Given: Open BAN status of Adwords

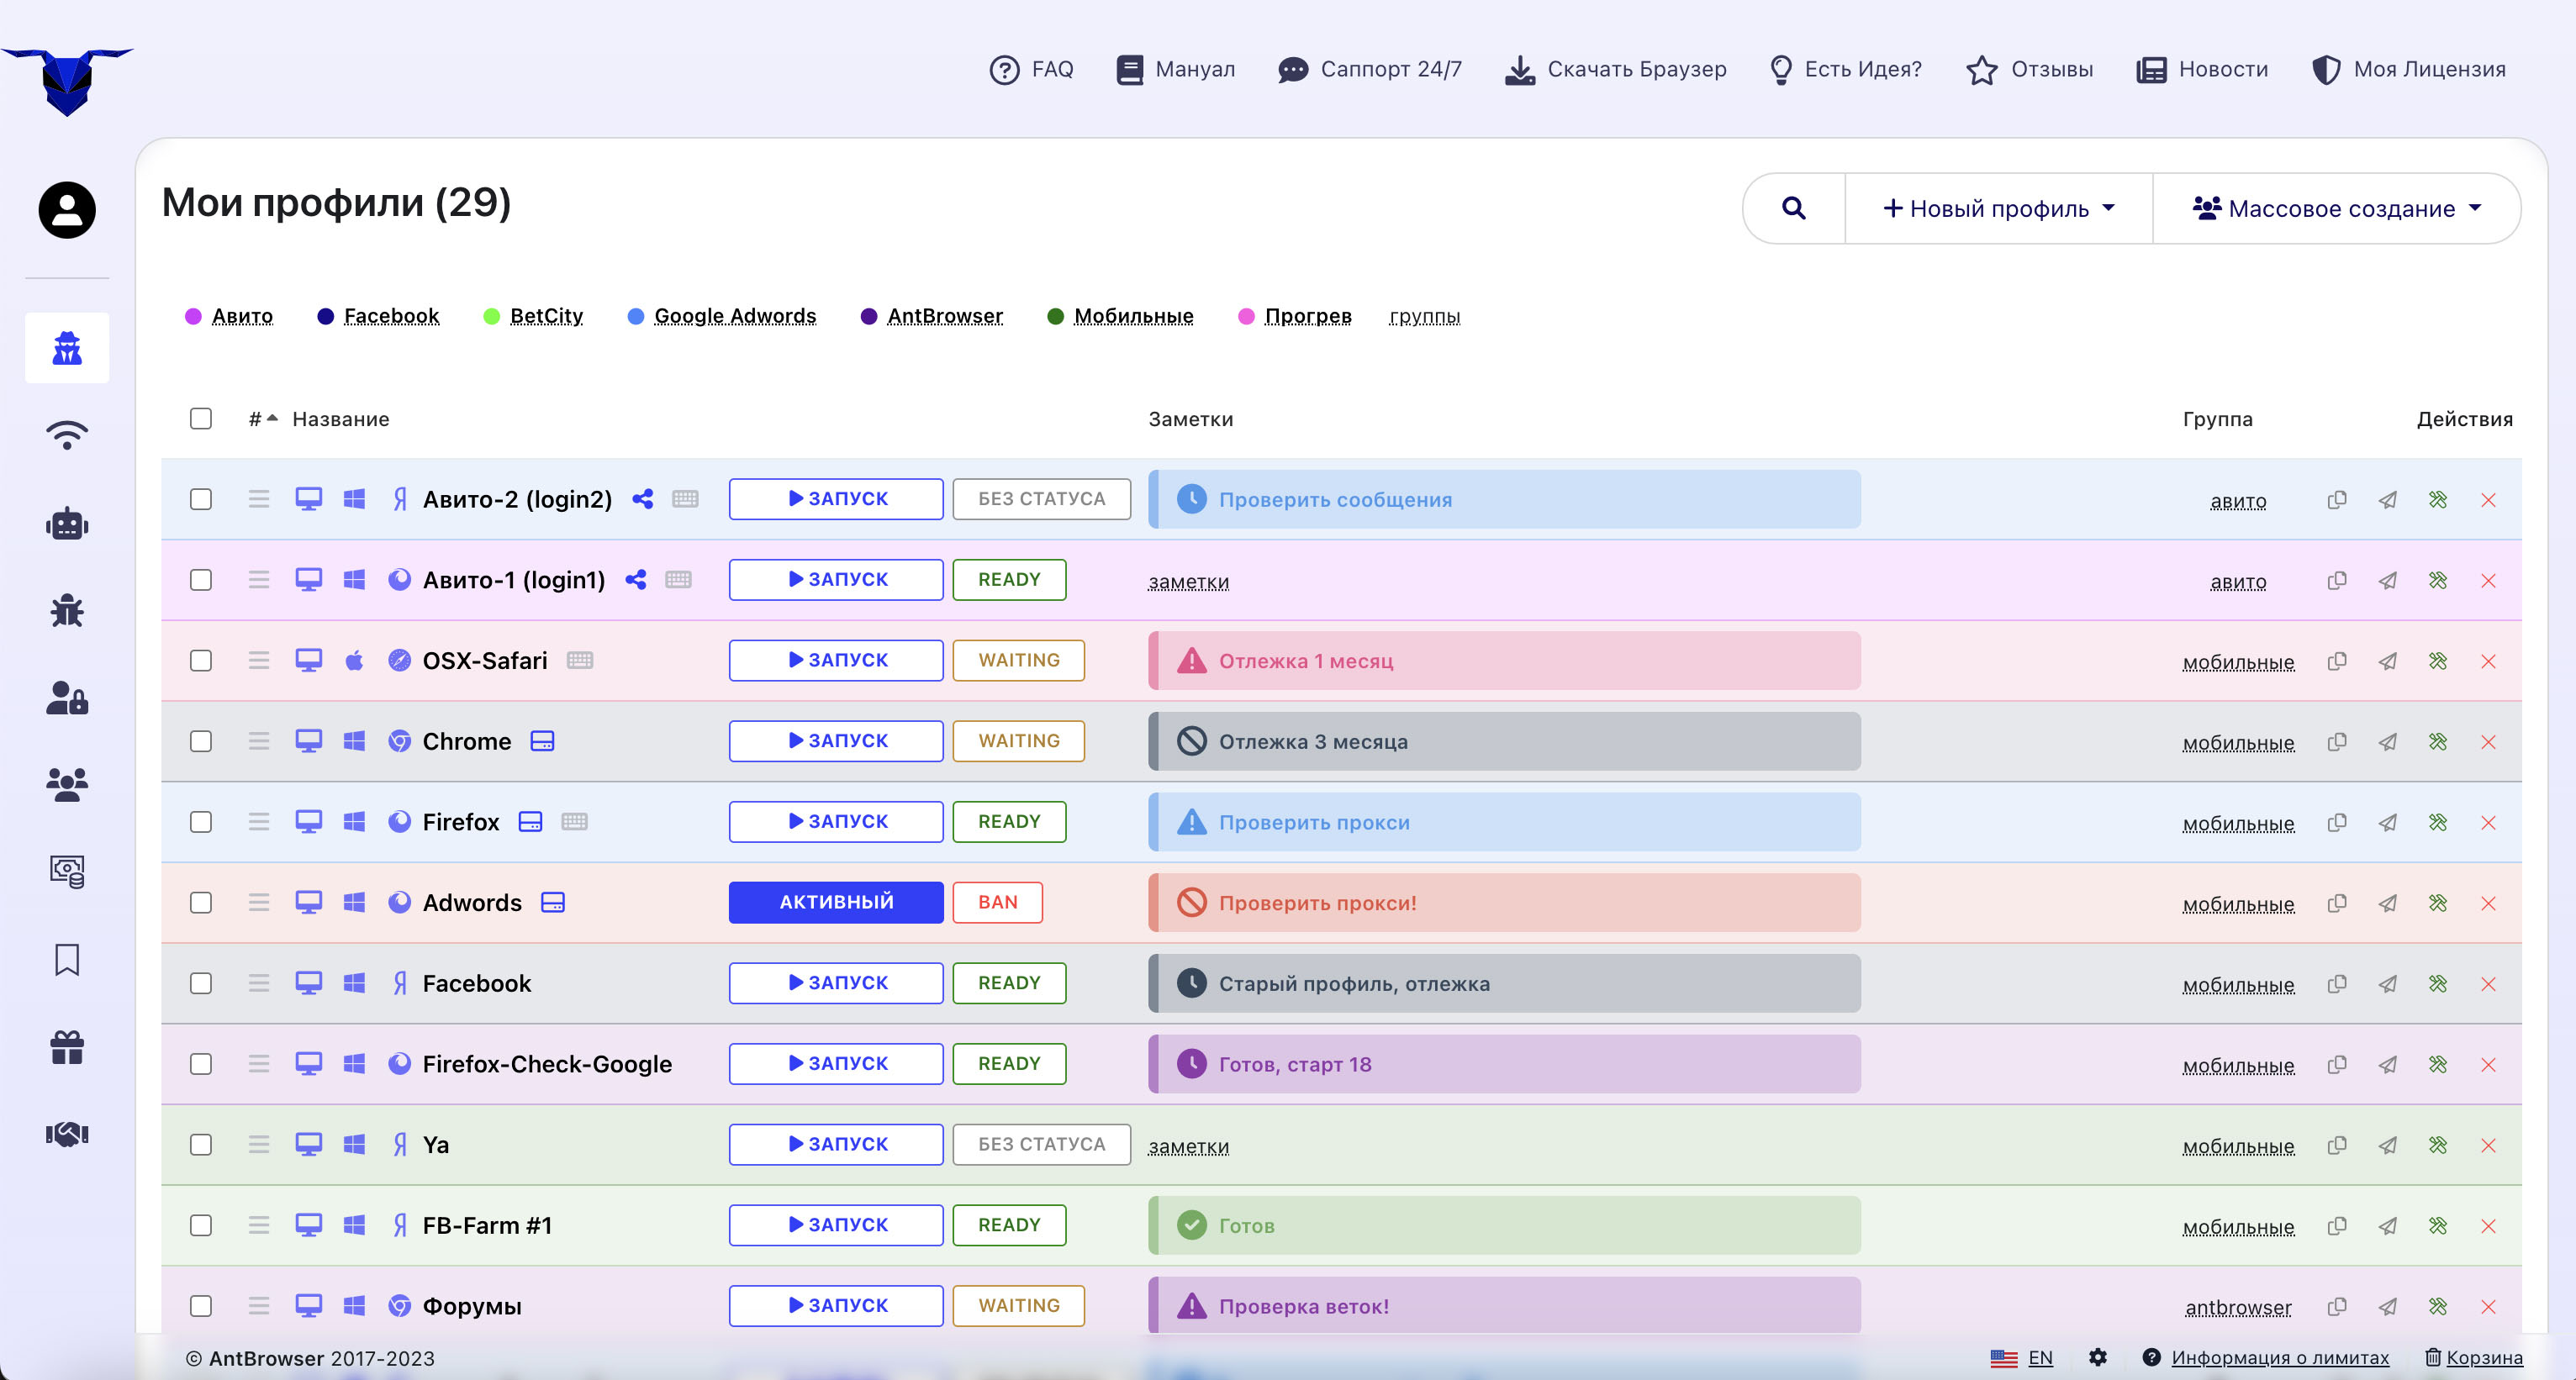Looking at the screenshot, I should pyautogui.click(x=997, y=902).
